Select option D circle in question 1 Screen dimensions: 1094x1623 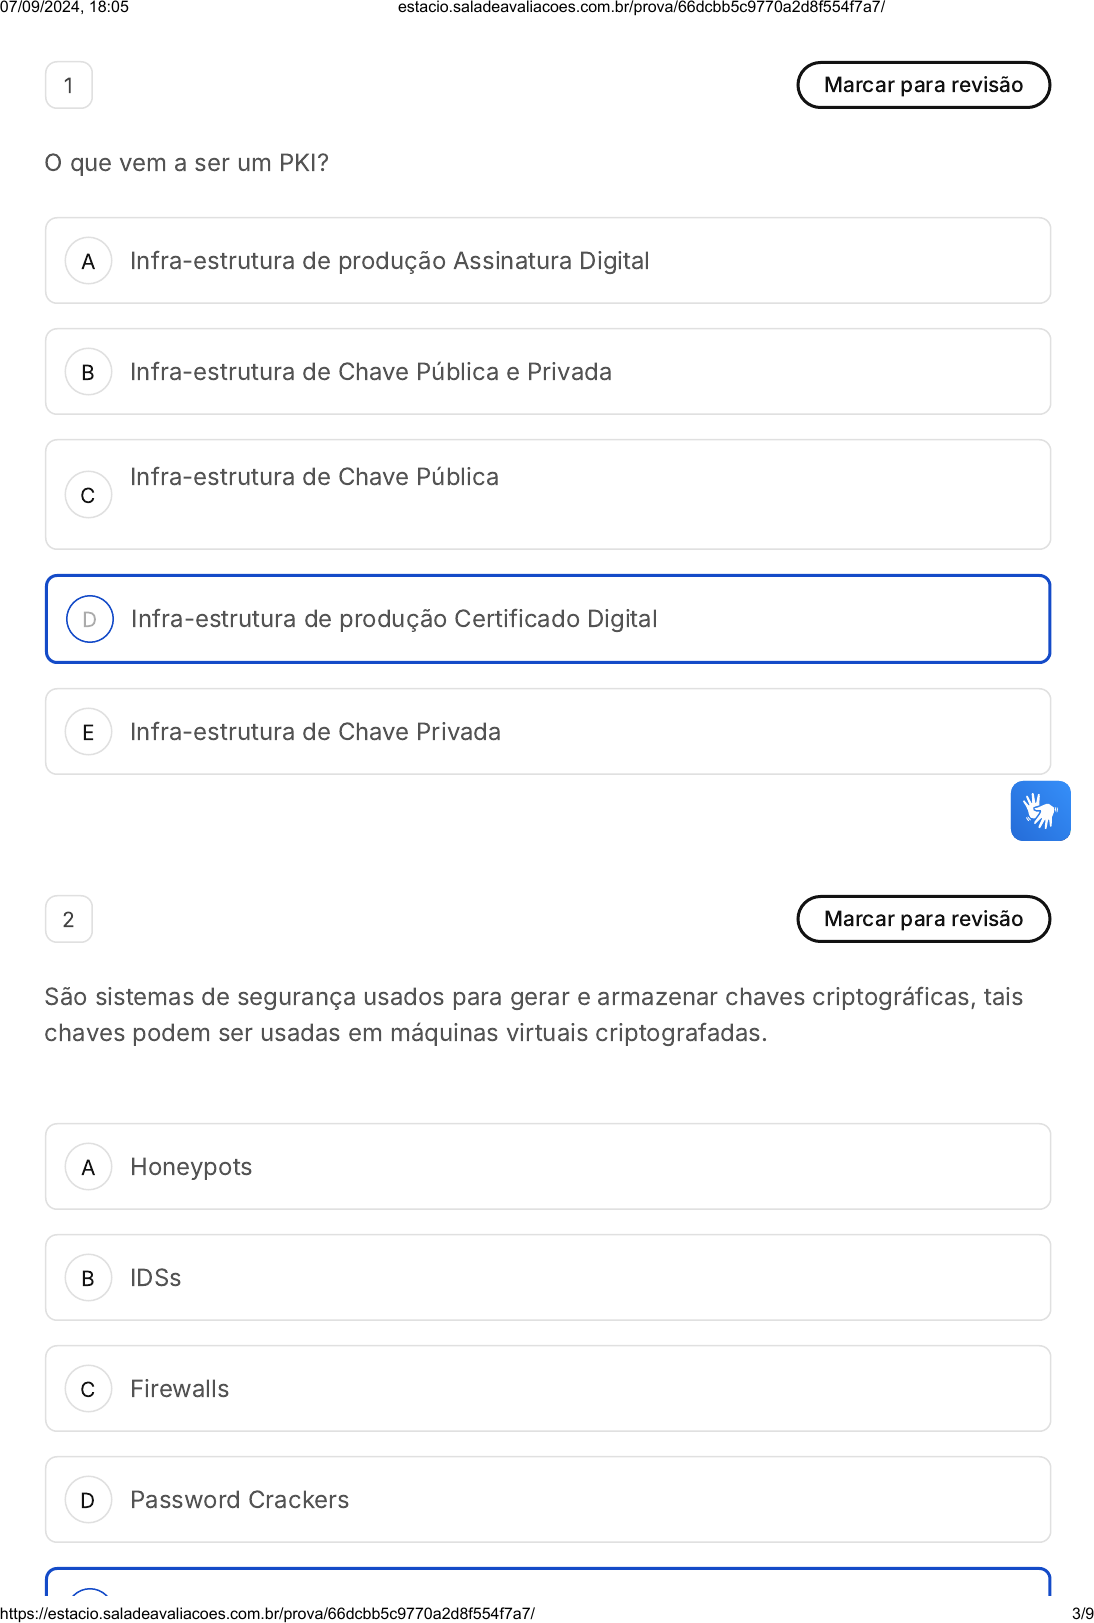click(89, 619)
